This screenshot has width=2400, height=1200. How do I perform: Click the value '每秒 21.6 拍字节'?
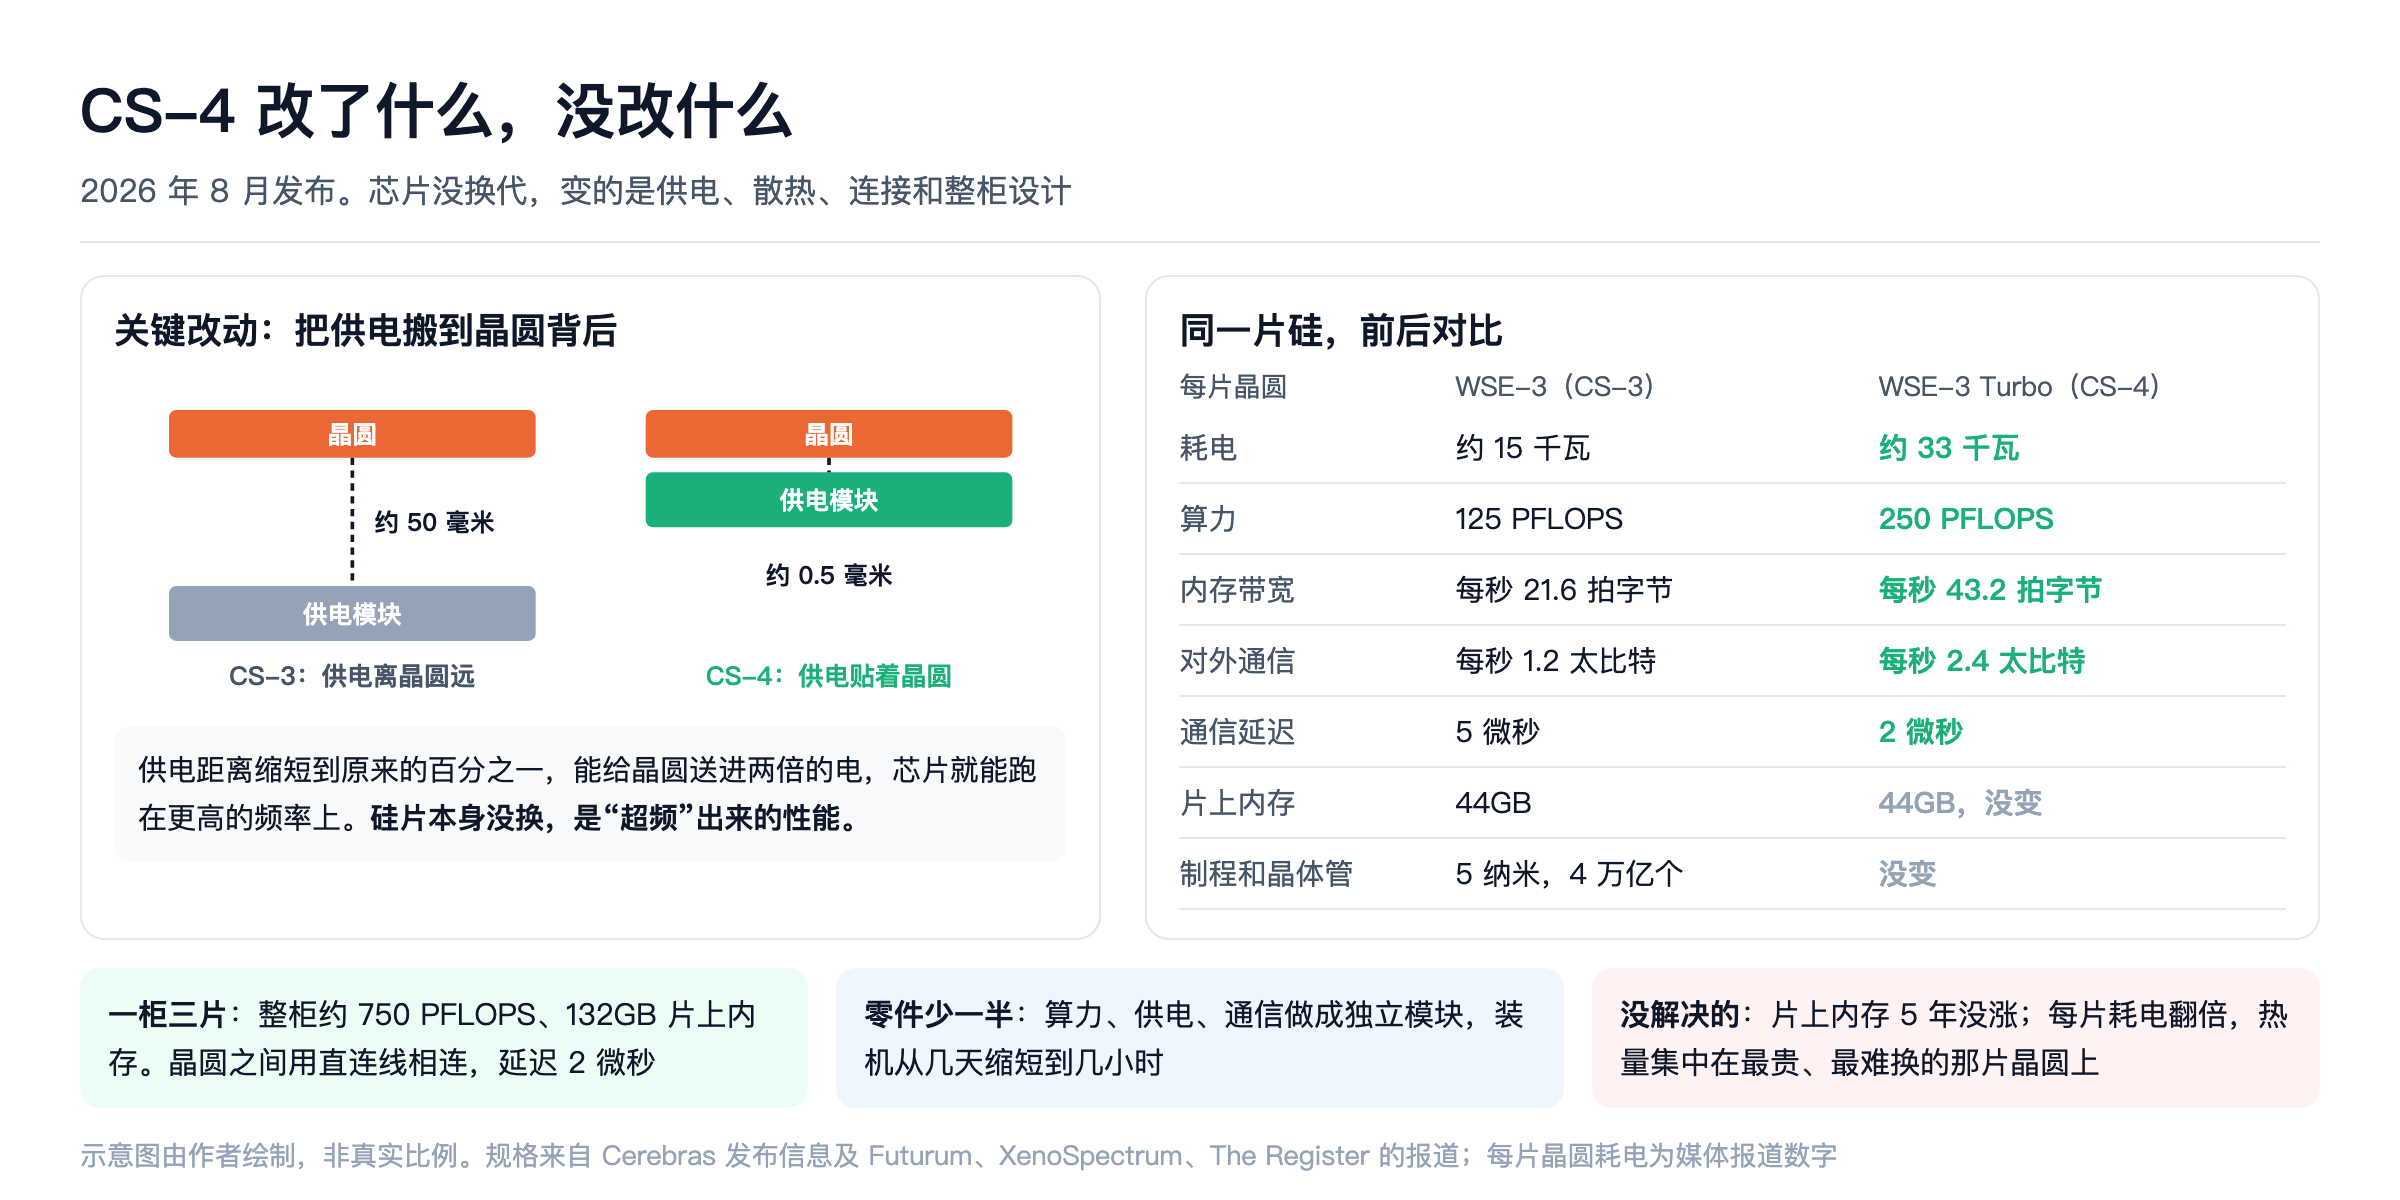pos(1563,590)
